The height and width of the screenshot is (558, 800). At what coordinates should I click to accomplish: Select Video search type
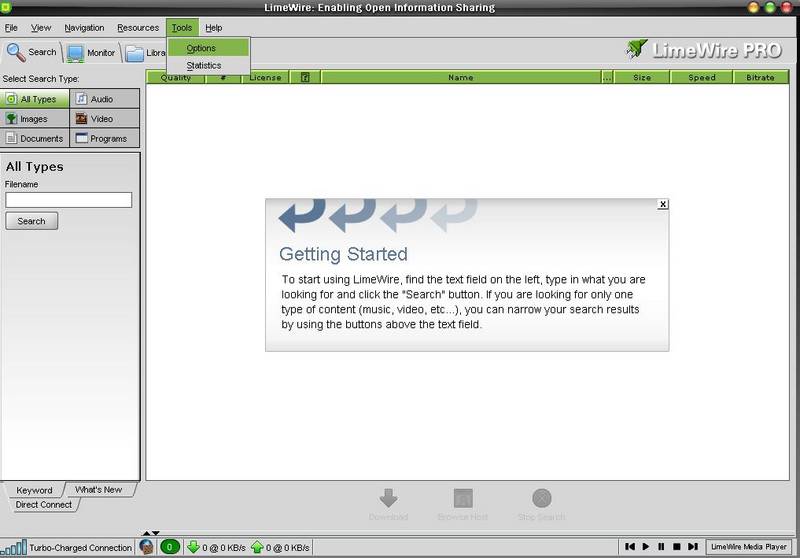(105, 119)
